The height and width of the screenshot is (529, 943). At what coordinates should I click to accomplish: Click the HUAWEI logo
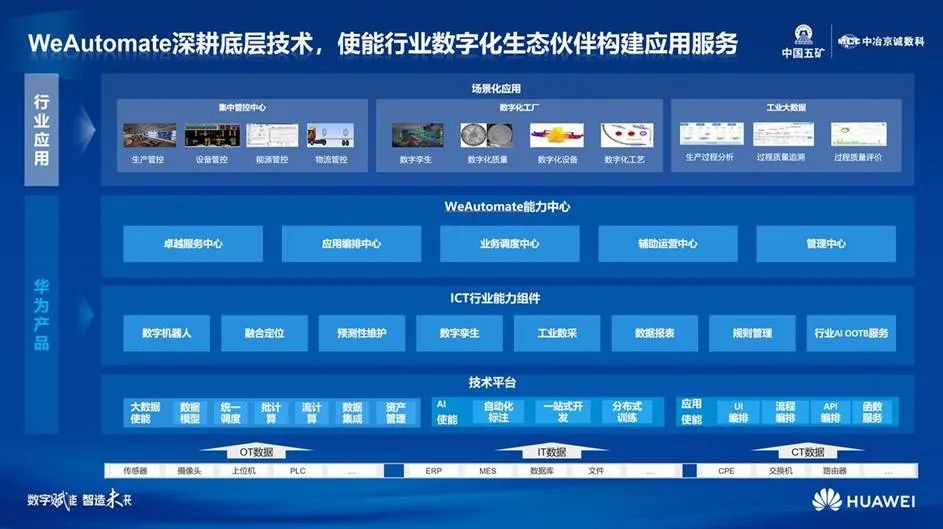point(864,500)
